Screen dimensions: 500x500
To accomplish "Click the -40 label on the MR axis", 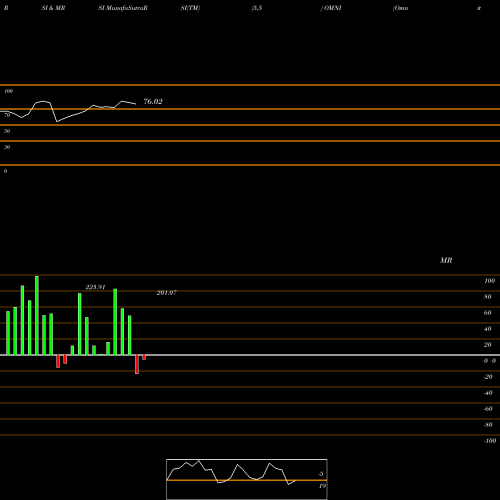I will tap(488, 393).
